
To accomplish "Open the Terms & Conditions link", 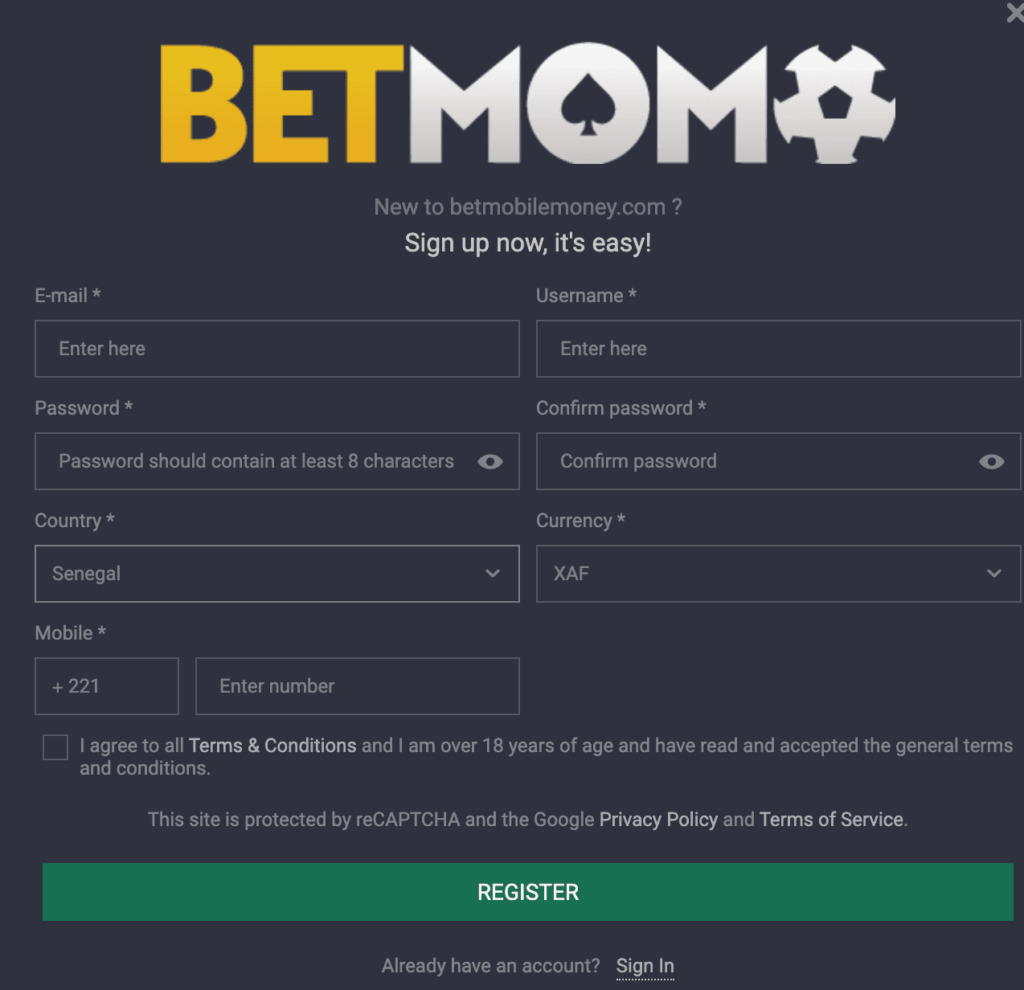I will (272, 746).
